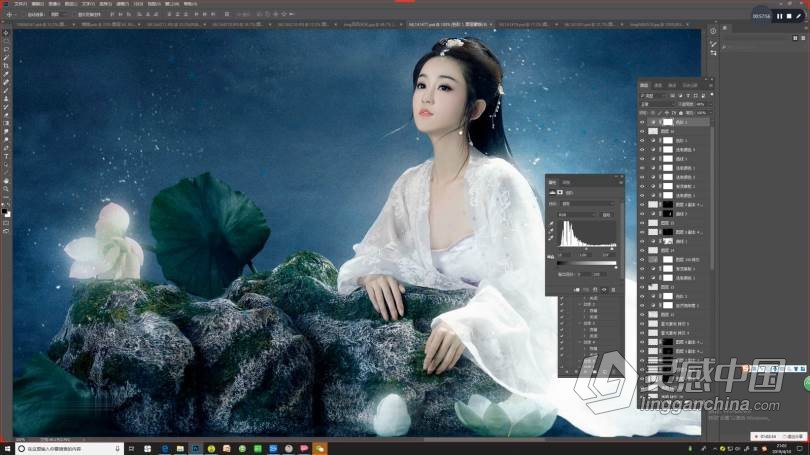Toggle first checkmark in Actions panel
Viewport: 810px width, 455px height.
tap(562, 298)
